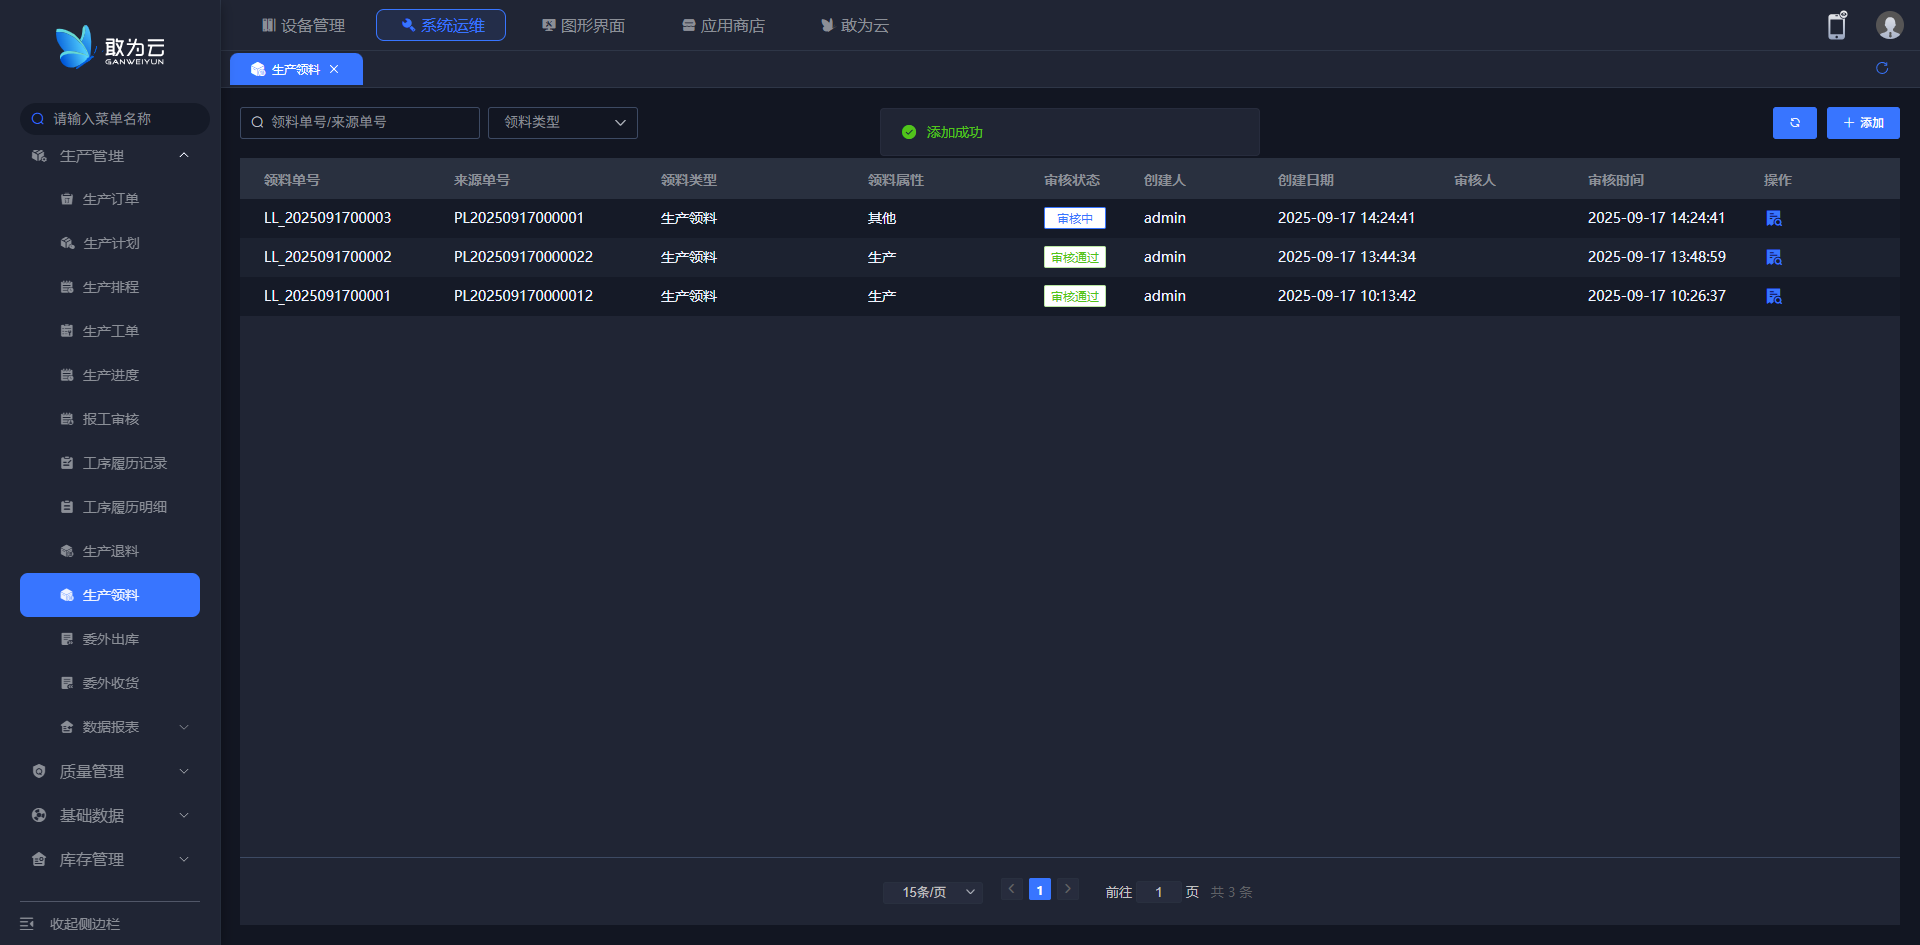This screenshot has width=1920, height=945.
Task: Open the 领料类型 dropdown filter
Action: 562,122
